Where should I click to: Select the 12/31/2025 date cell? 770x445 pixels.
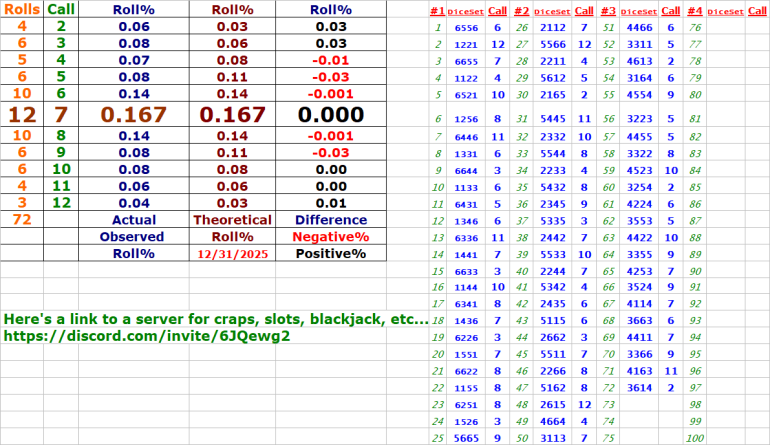pyautogui.click(x=232, y=254)
